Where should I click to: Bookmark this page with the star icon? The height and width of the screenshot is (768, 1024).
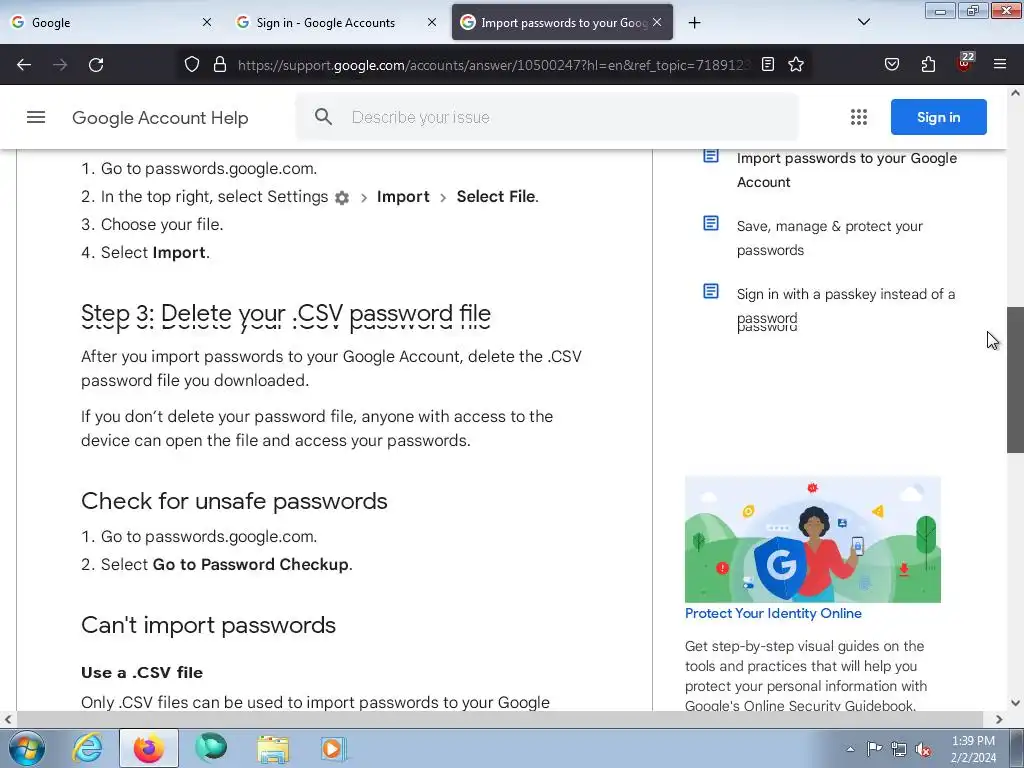(795, 65)
